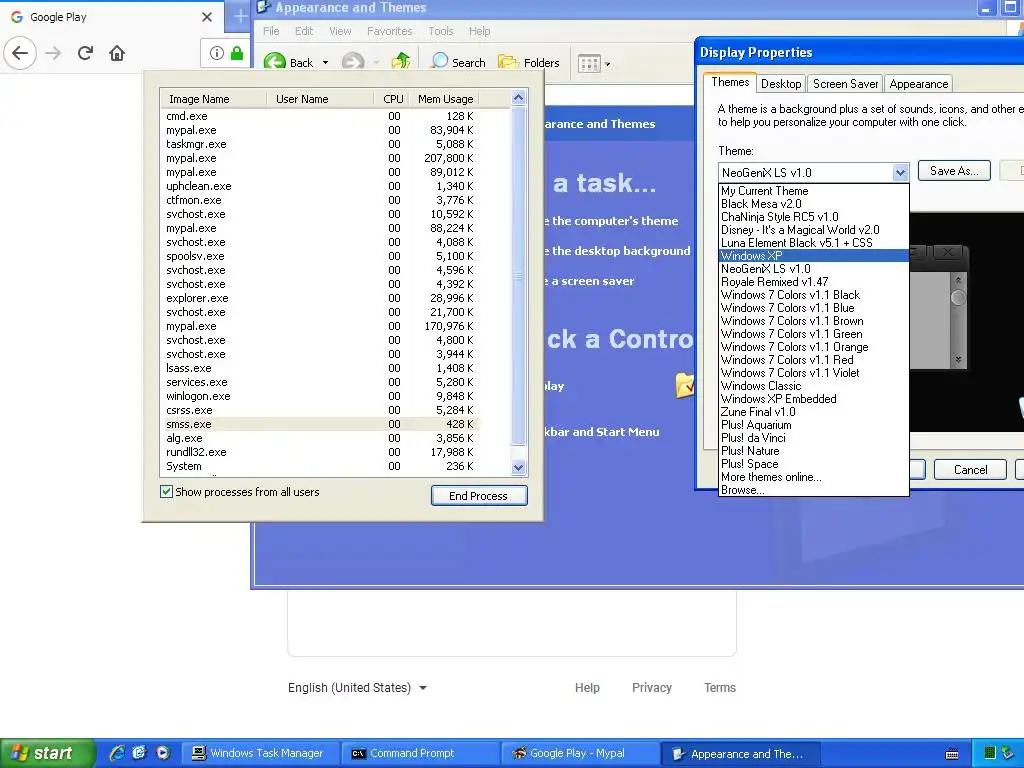View site info icon in address bar
The height and width of the screenshot is (768, 1024).
tap(217, 53)
